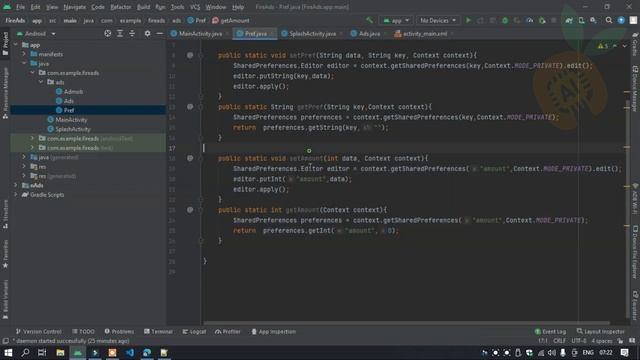The width and height of the screenshot is (640, 360).
Task: Click the gutter icon beside setAmount method
Action: (x=190, y=158)
